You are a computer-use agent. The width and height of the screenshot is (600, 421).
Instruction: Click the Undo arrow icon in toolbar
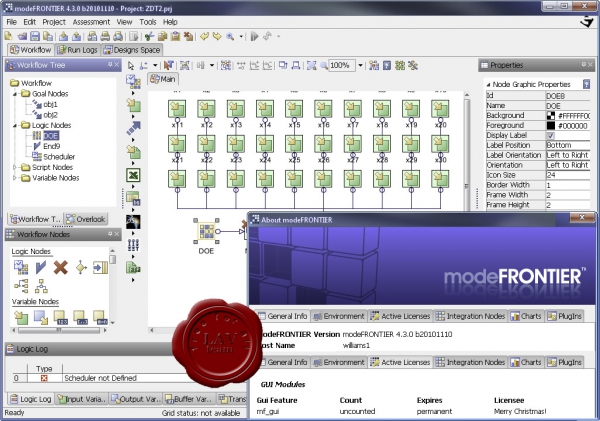coord(204,36)
